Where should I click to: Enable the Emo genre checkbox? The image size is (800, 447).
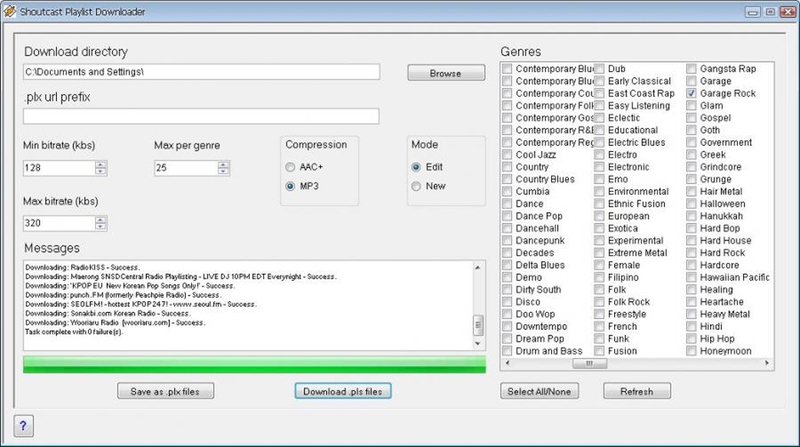[599, 179]
